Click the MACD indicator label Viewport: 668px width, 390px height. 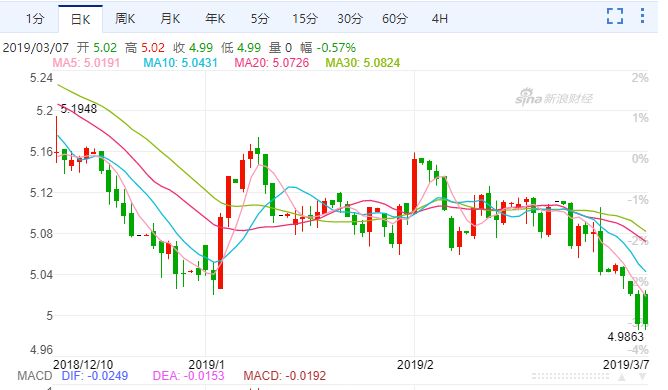pos(35,376)
